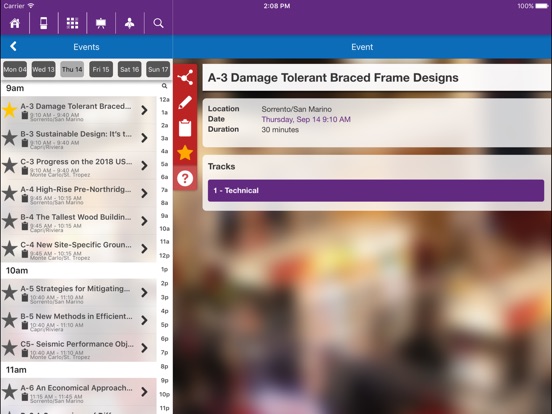
Task: Open B-5 New Methods in Efficient chevron
Action: click(x=144, y=320)
